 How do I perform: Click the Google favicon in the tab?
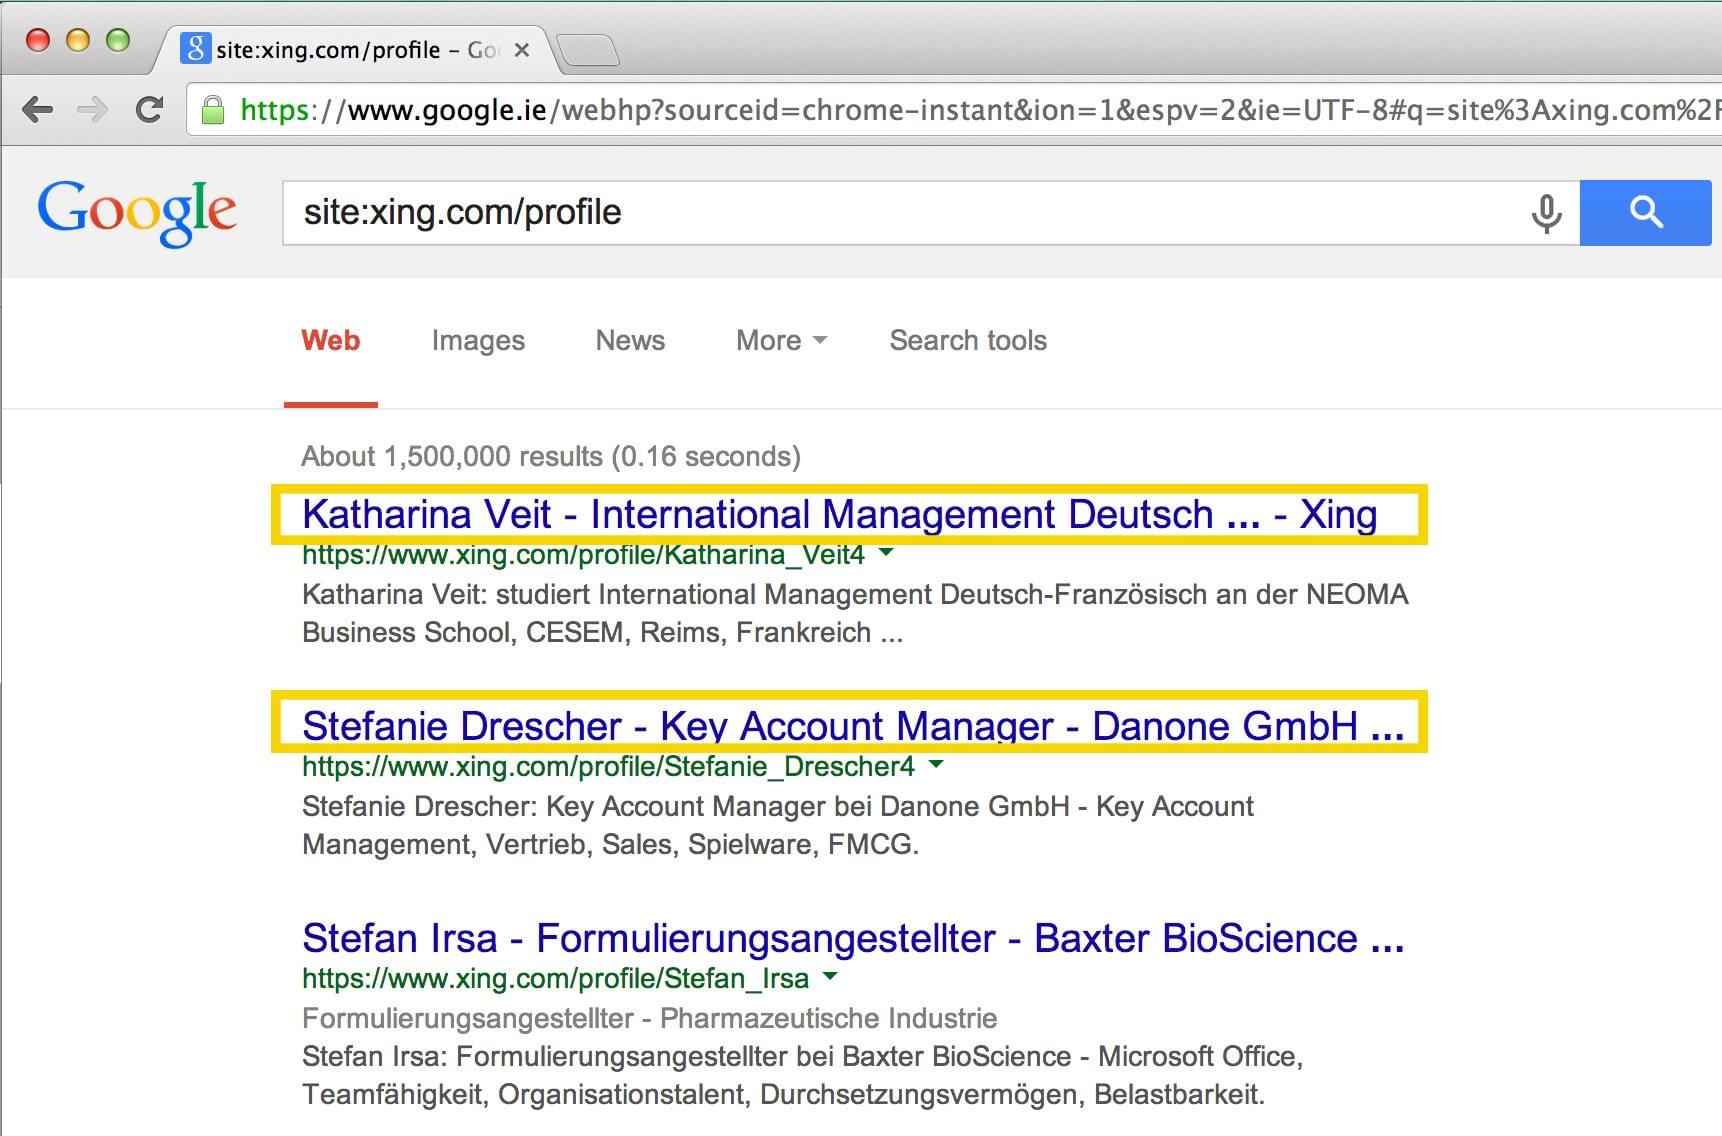point(195,48)
